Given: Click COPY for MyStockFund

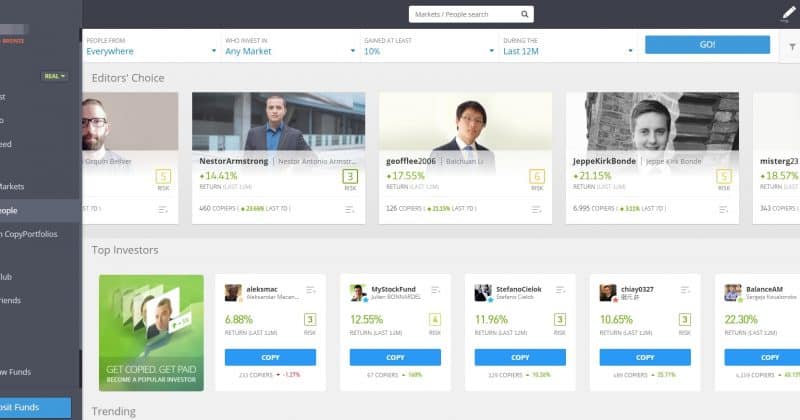Looking at the screenshot, I should pos(395,357).
